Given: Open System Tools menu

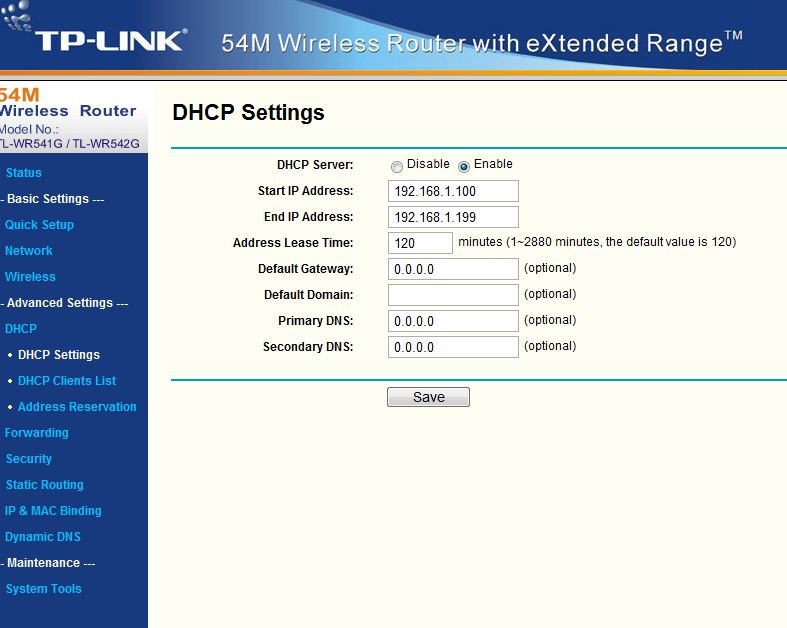Looking at the screenshot, I should [x=44, y=589].
